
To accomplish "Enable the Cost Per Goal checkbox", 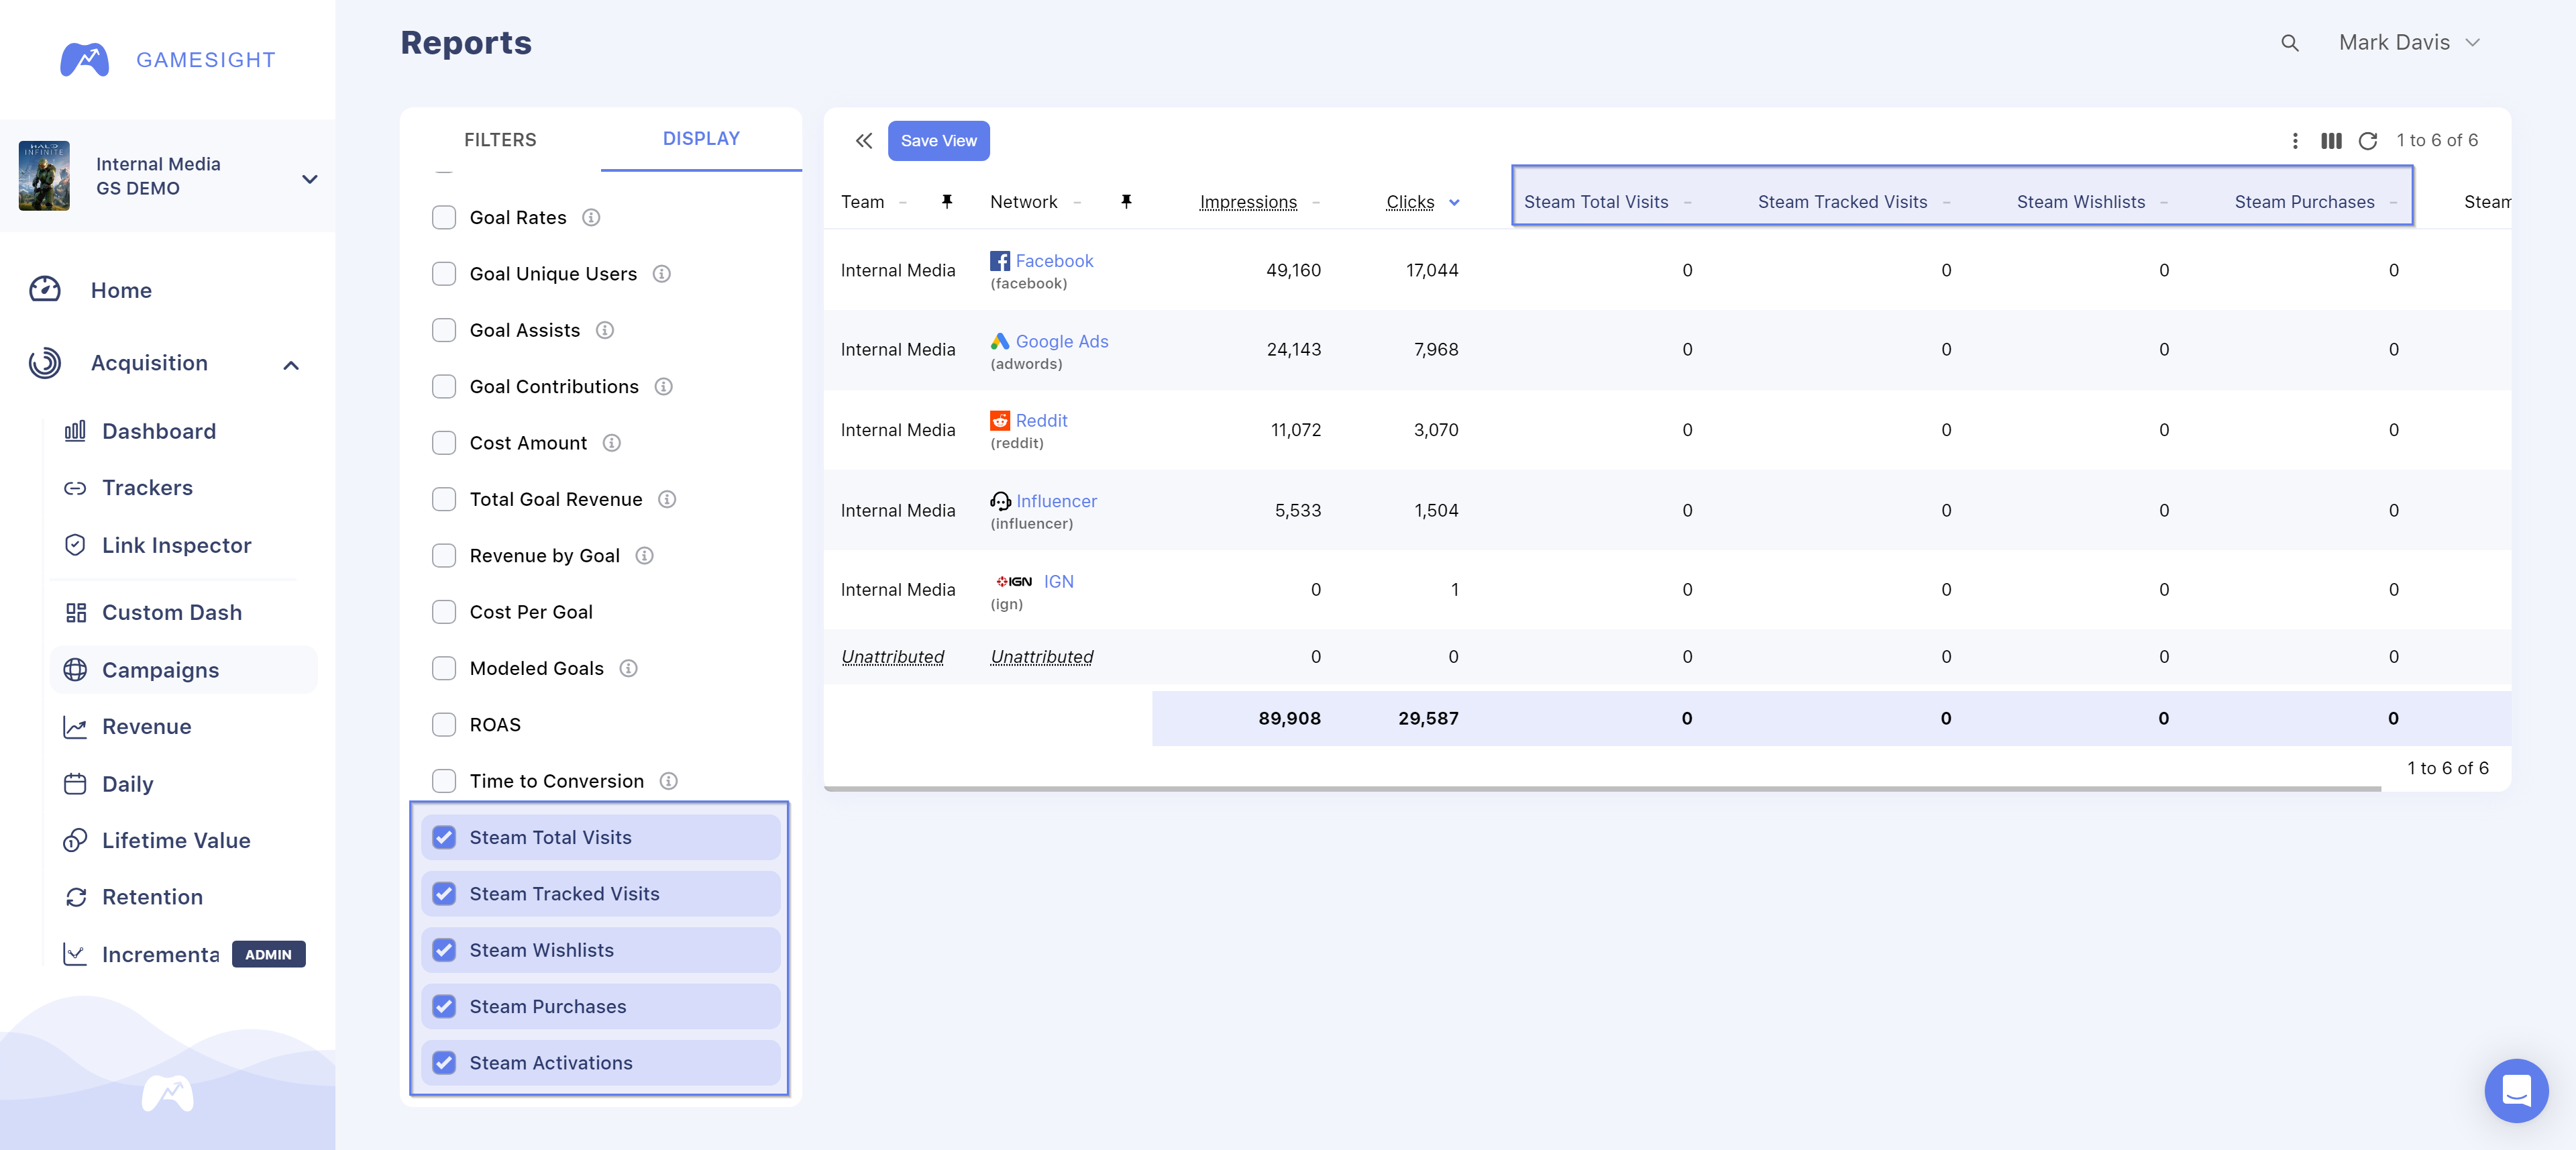I will 444,612.
